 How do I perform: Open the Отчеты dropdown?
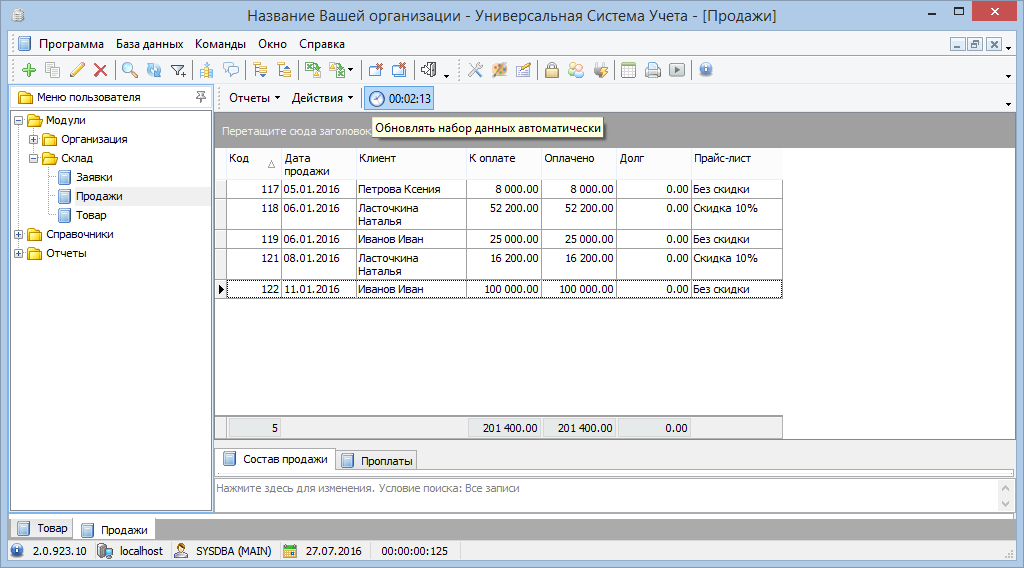250,98
